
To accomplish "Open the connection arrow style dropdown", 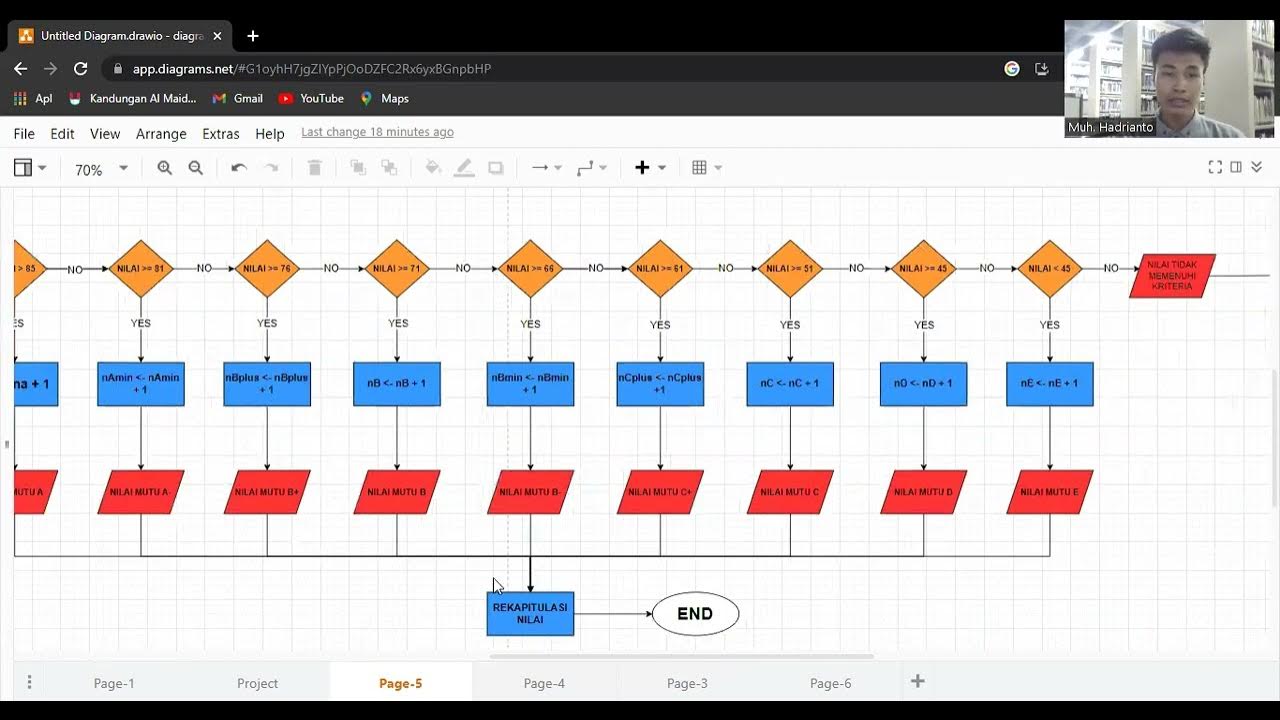I will point(546,168).
